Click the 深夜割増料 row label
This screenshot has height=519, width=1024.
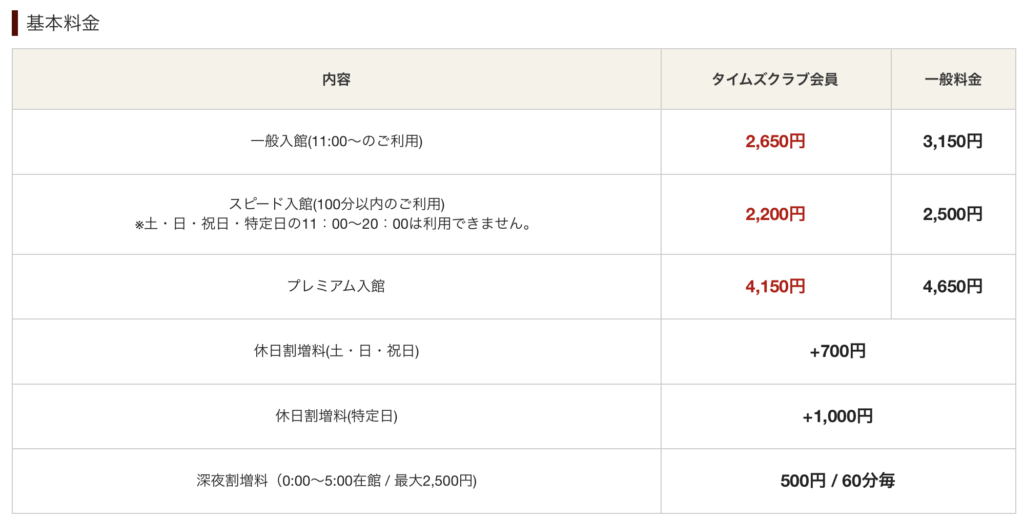[336, 481]
